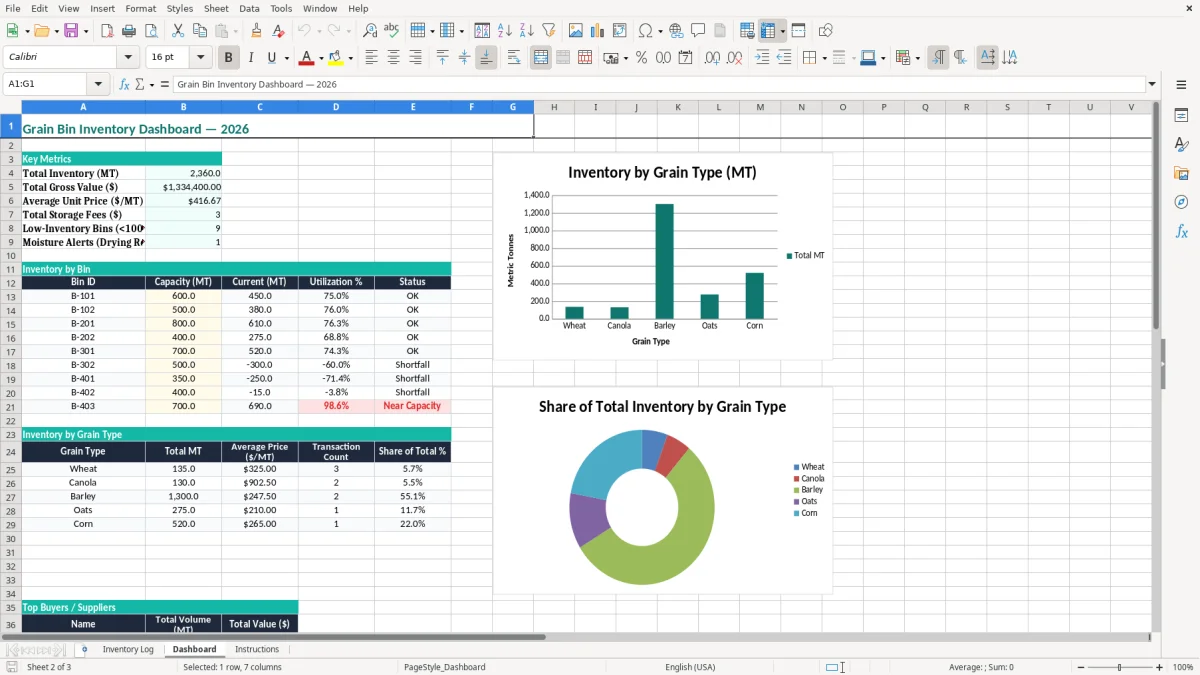Viewport: 1200px width, 675px height.
Task: Insert a chart
Action: point(598,31)
